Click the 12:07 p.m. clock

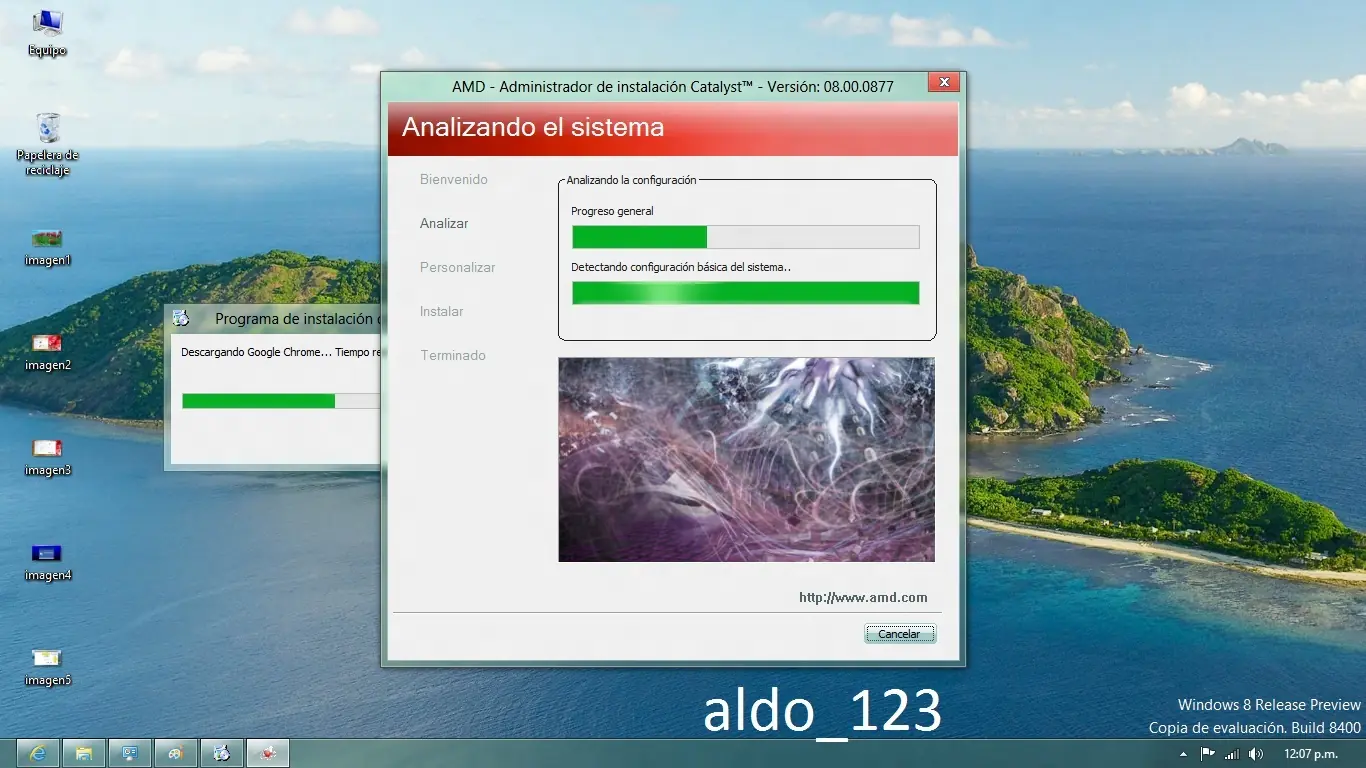pos(1311,754)
